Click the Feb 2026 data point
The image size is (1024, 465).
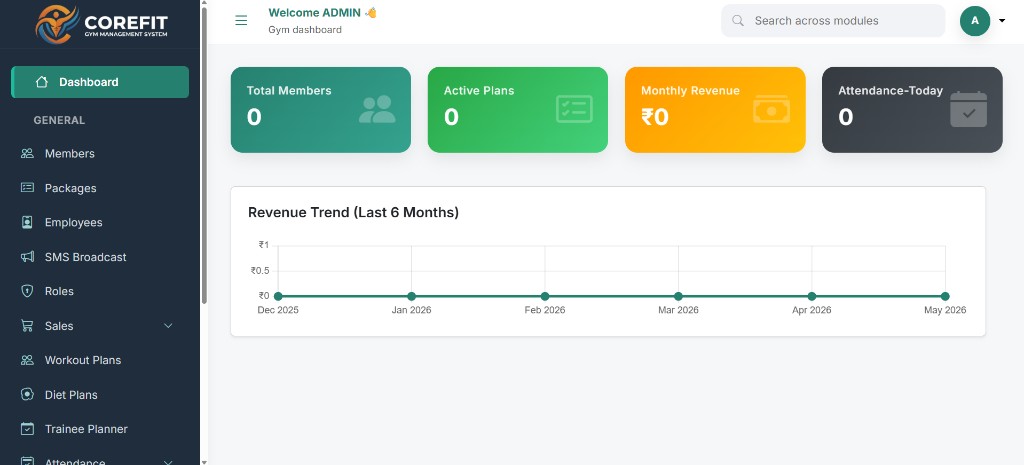pyautogui.click(x=545, y=297)
